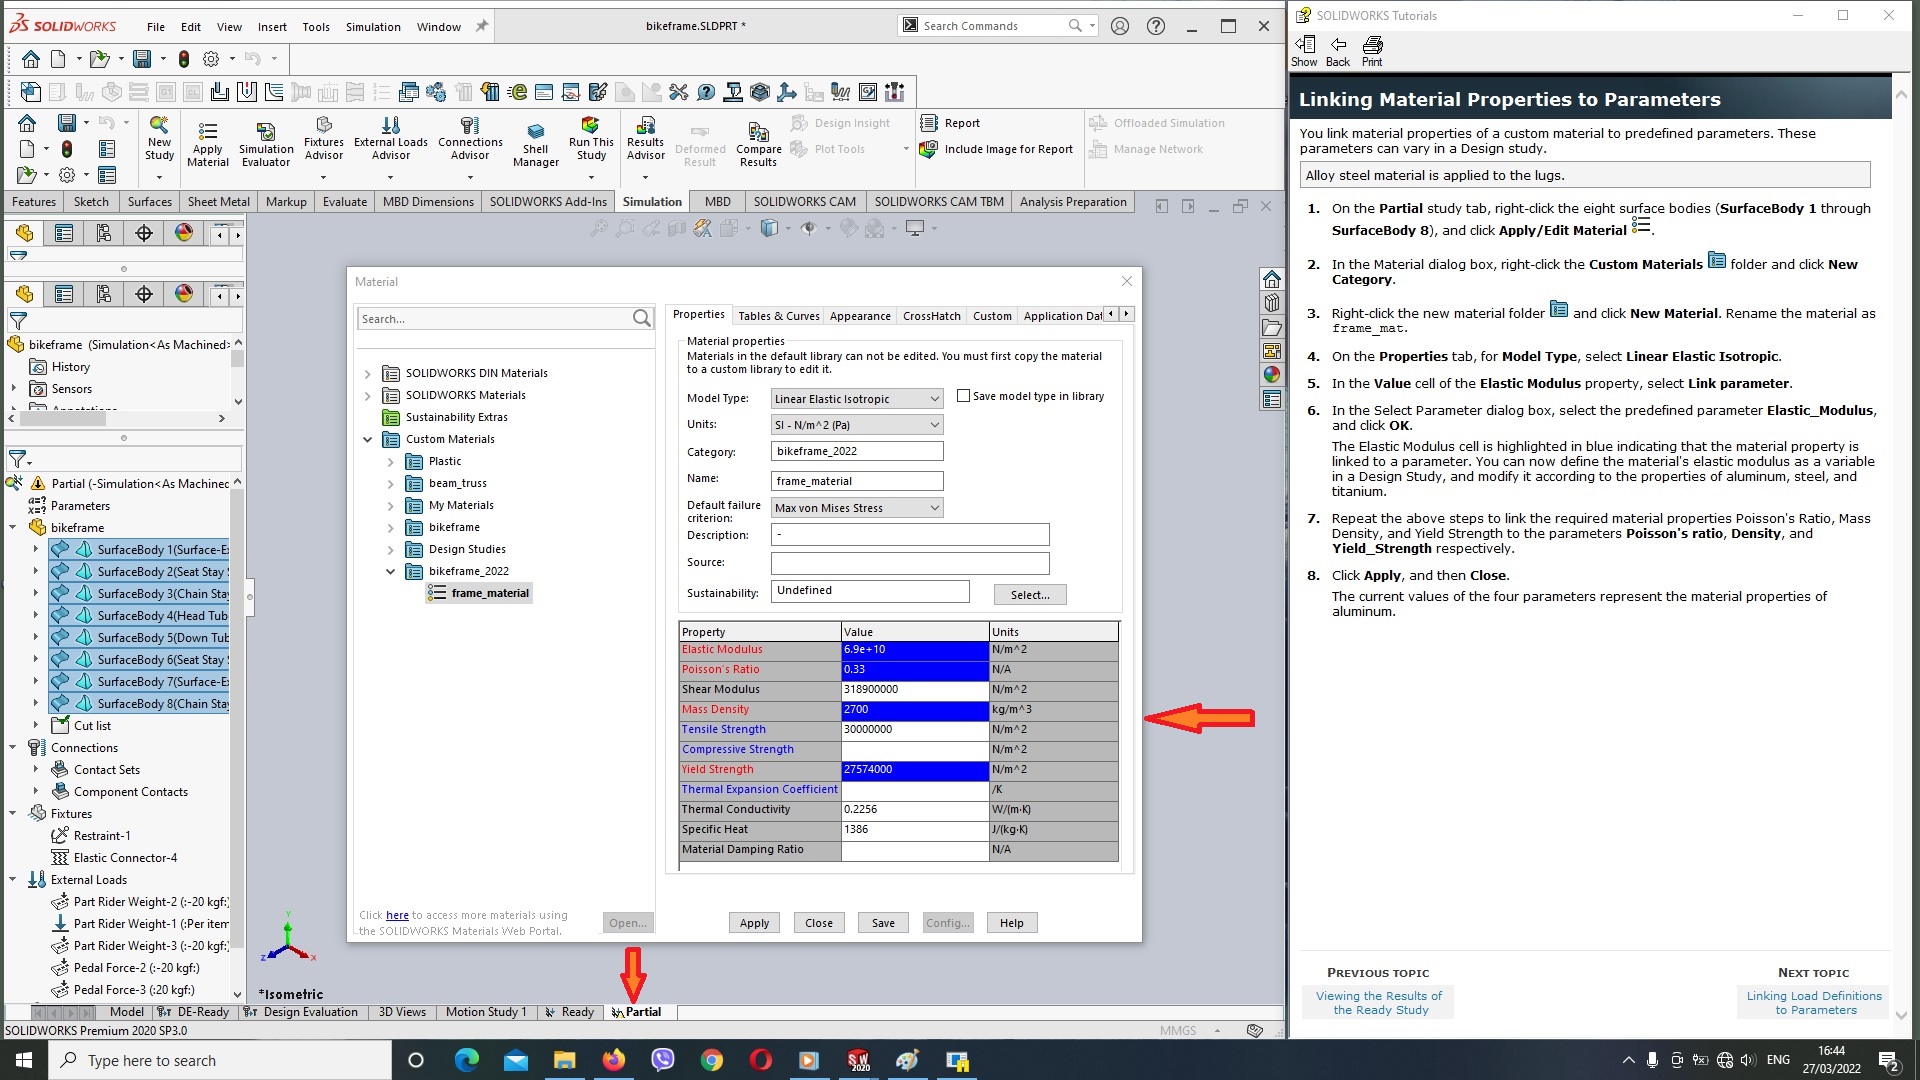
Task: Select SurfaceBody 4(Head Tube) in tree
Action: (x=140, y=616)
